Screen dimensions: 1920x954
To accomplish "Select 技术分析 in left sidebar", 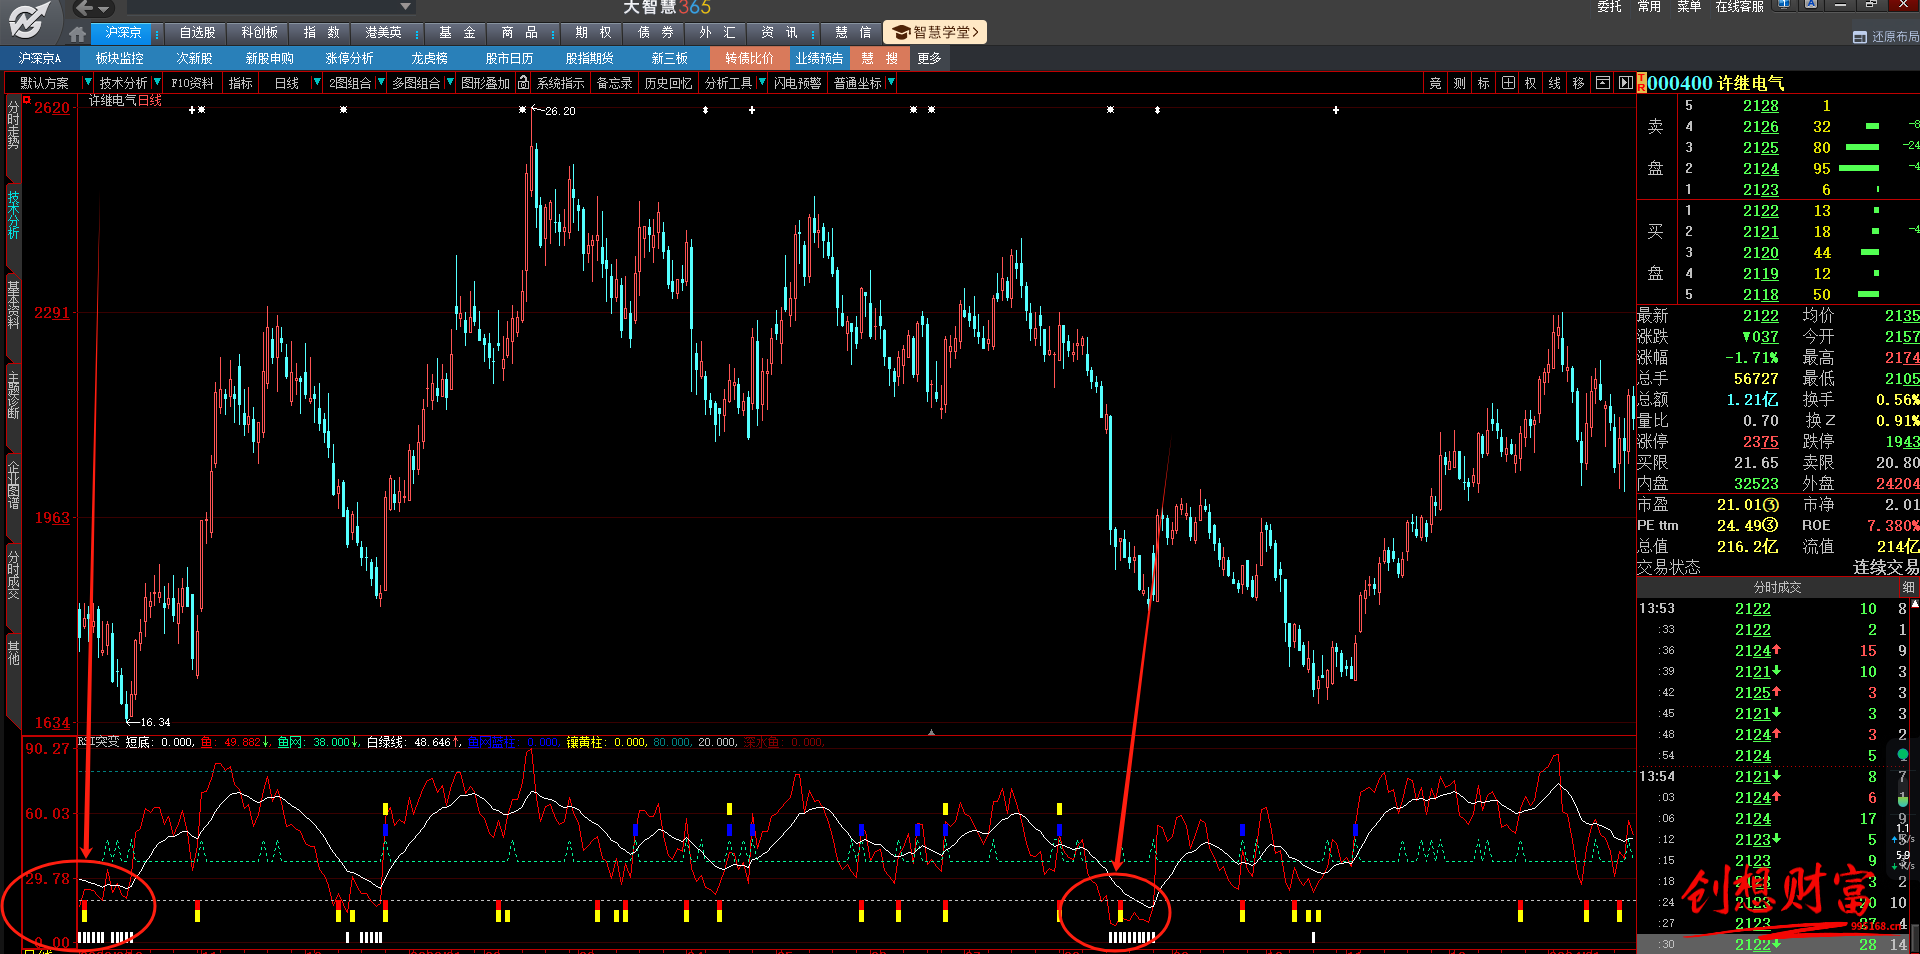I will (13, 215).
